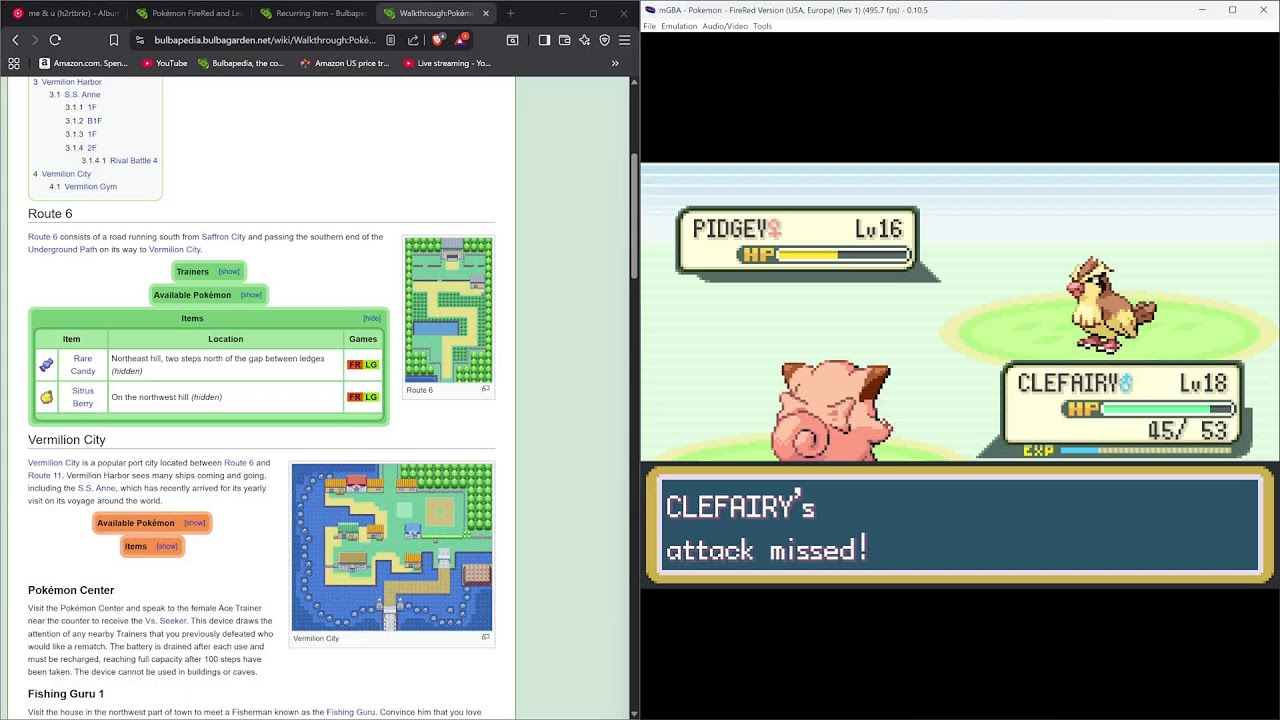
Task: Switch to the Recurring item - Bulbapedia tab
Action: tap(312, 13)
